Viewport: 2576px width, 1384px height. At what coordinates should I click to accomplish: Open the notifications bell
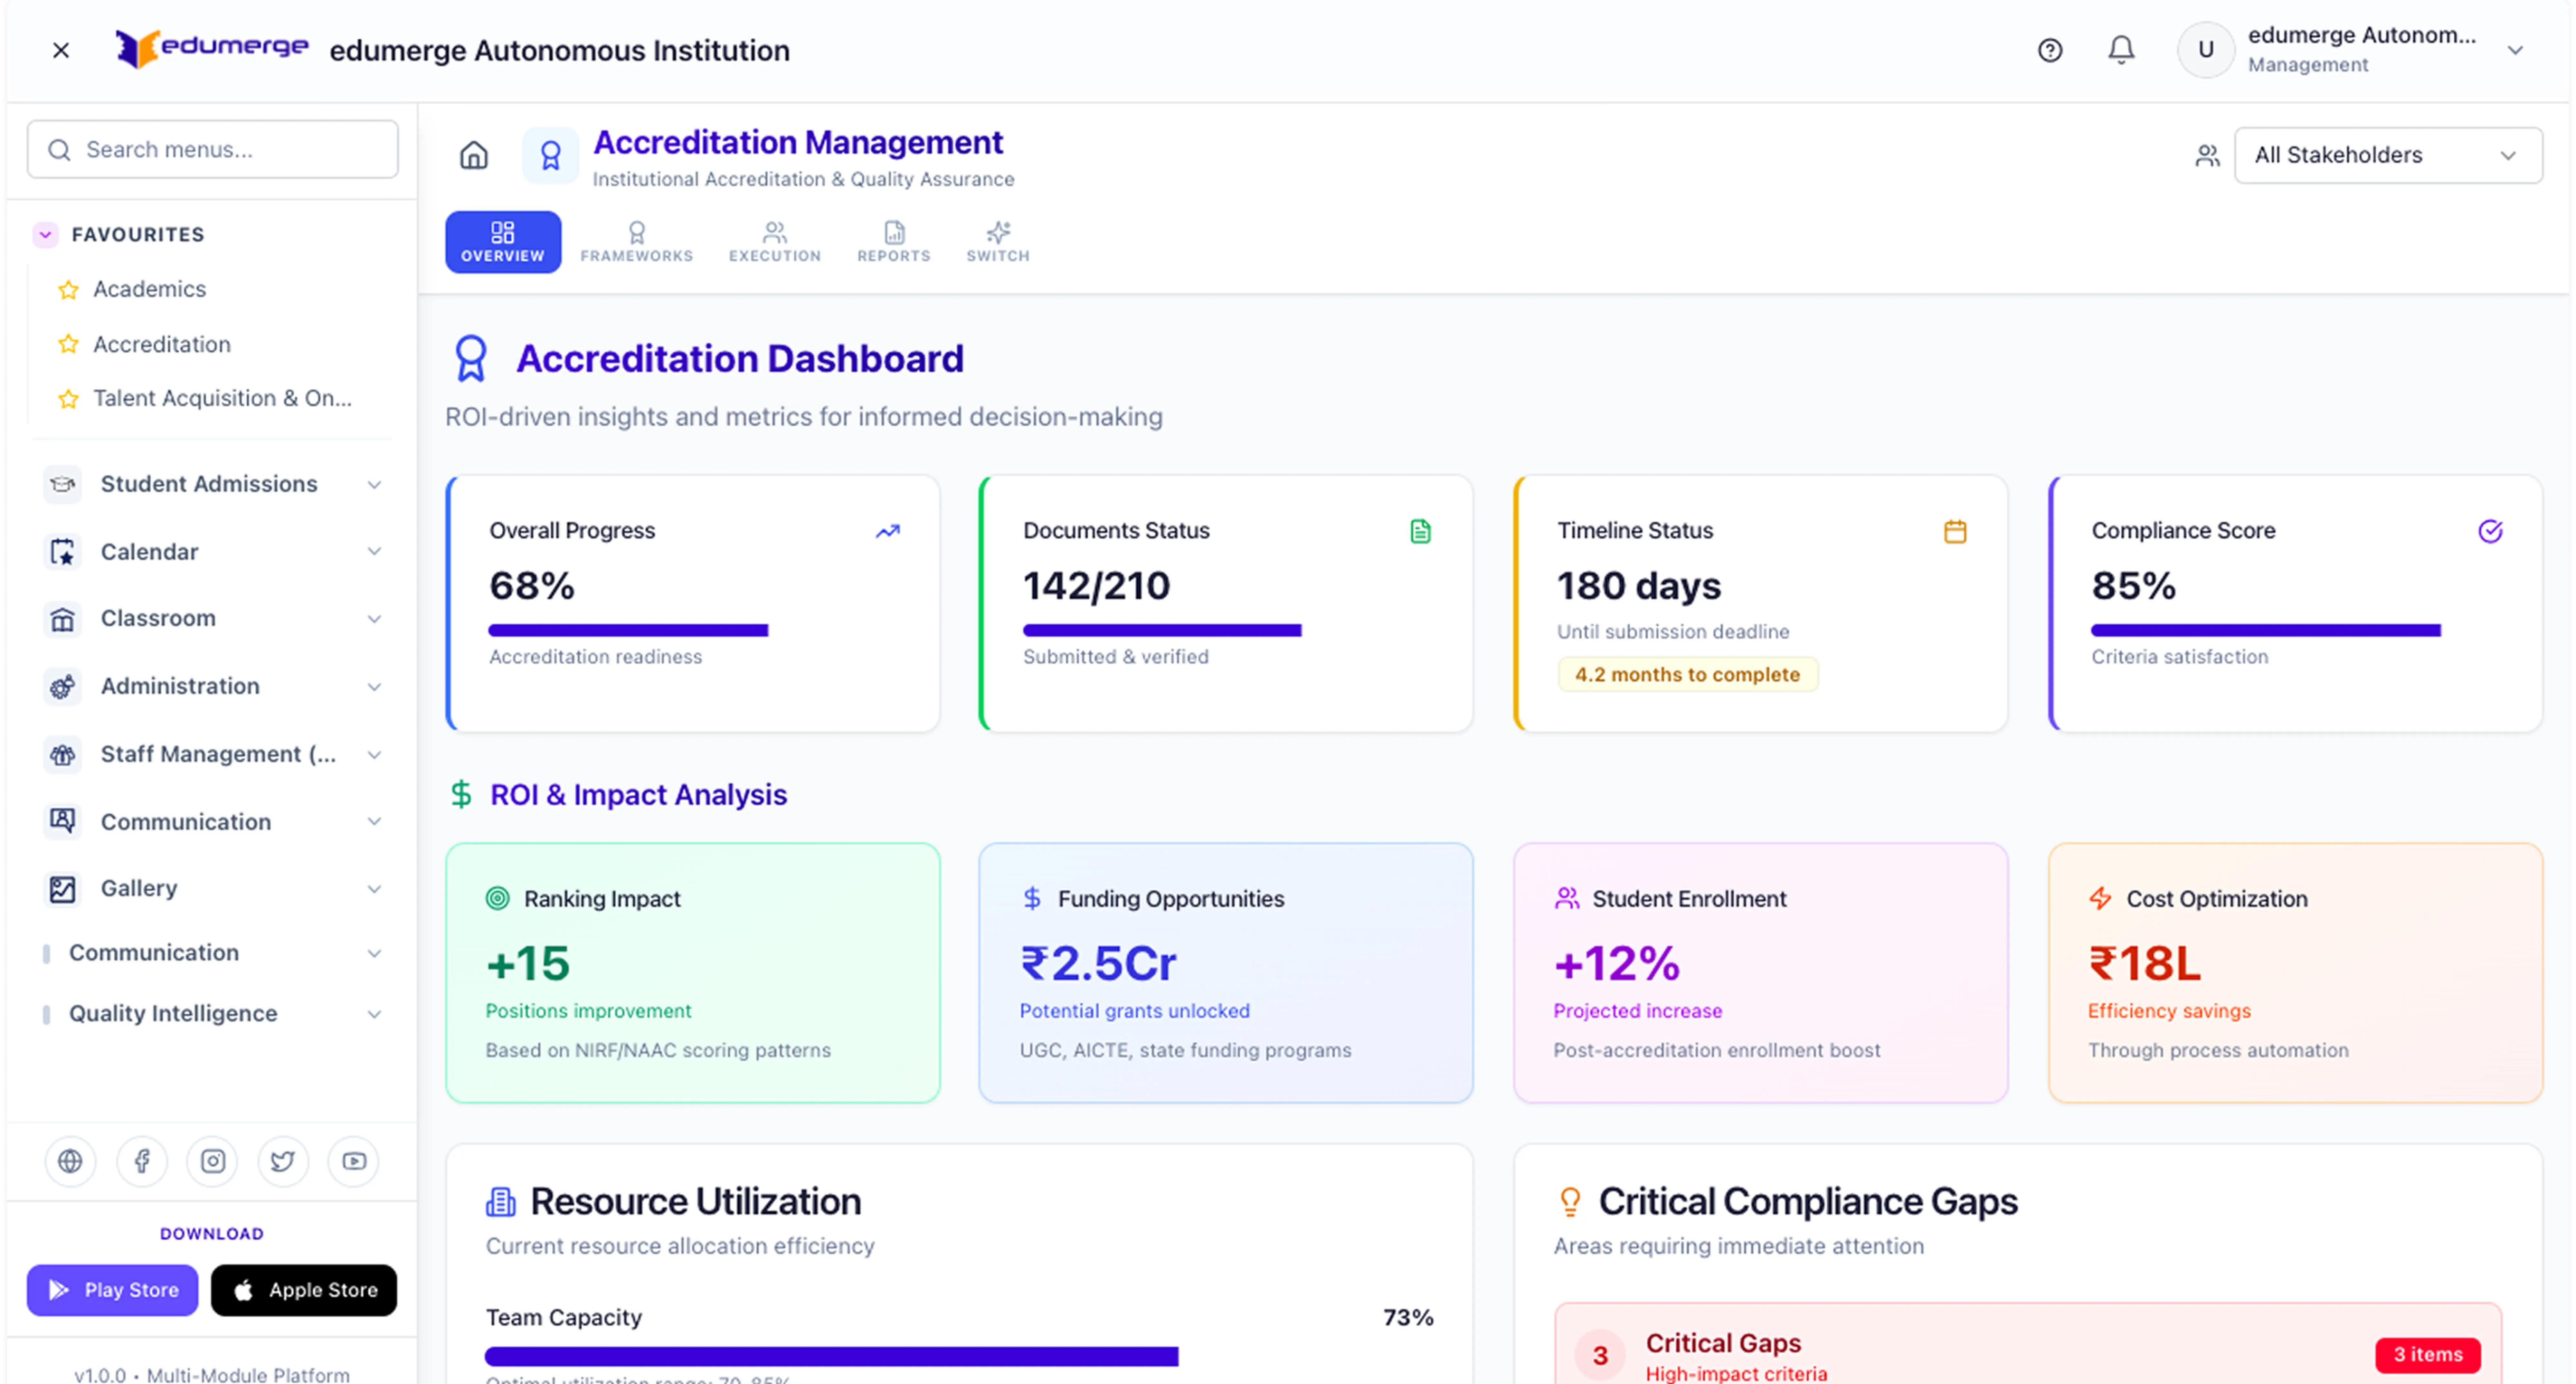coord(2121,50)
